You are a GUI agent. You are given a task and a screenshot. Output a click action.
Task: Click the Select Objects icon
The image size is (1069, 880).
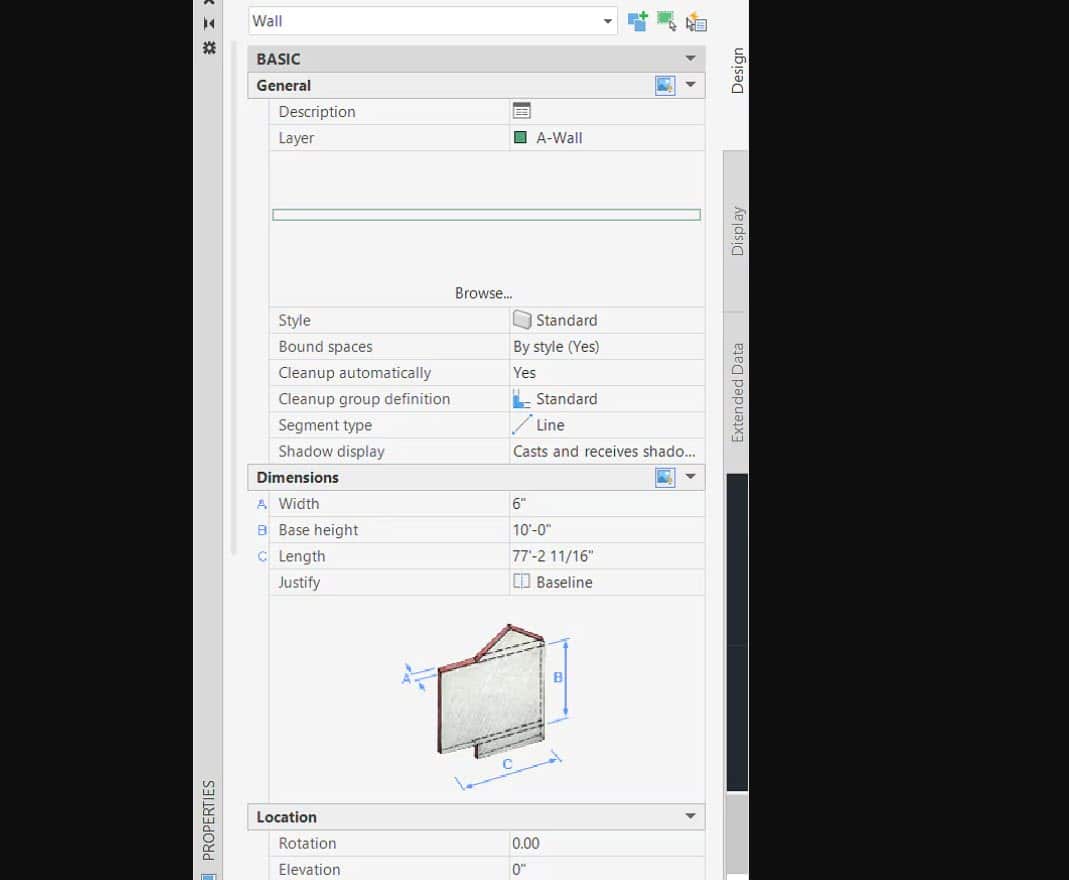pos(667,21)
